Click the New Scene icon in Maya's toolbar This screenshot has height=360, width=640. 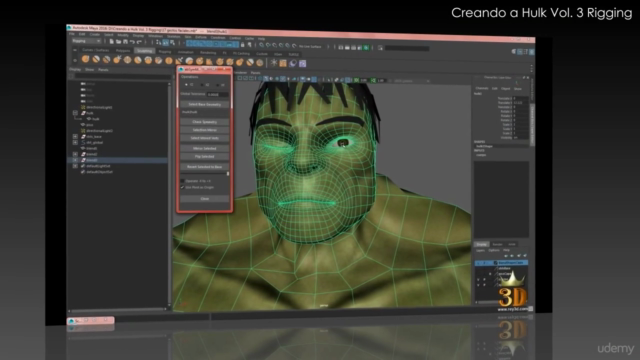[111, 42]
